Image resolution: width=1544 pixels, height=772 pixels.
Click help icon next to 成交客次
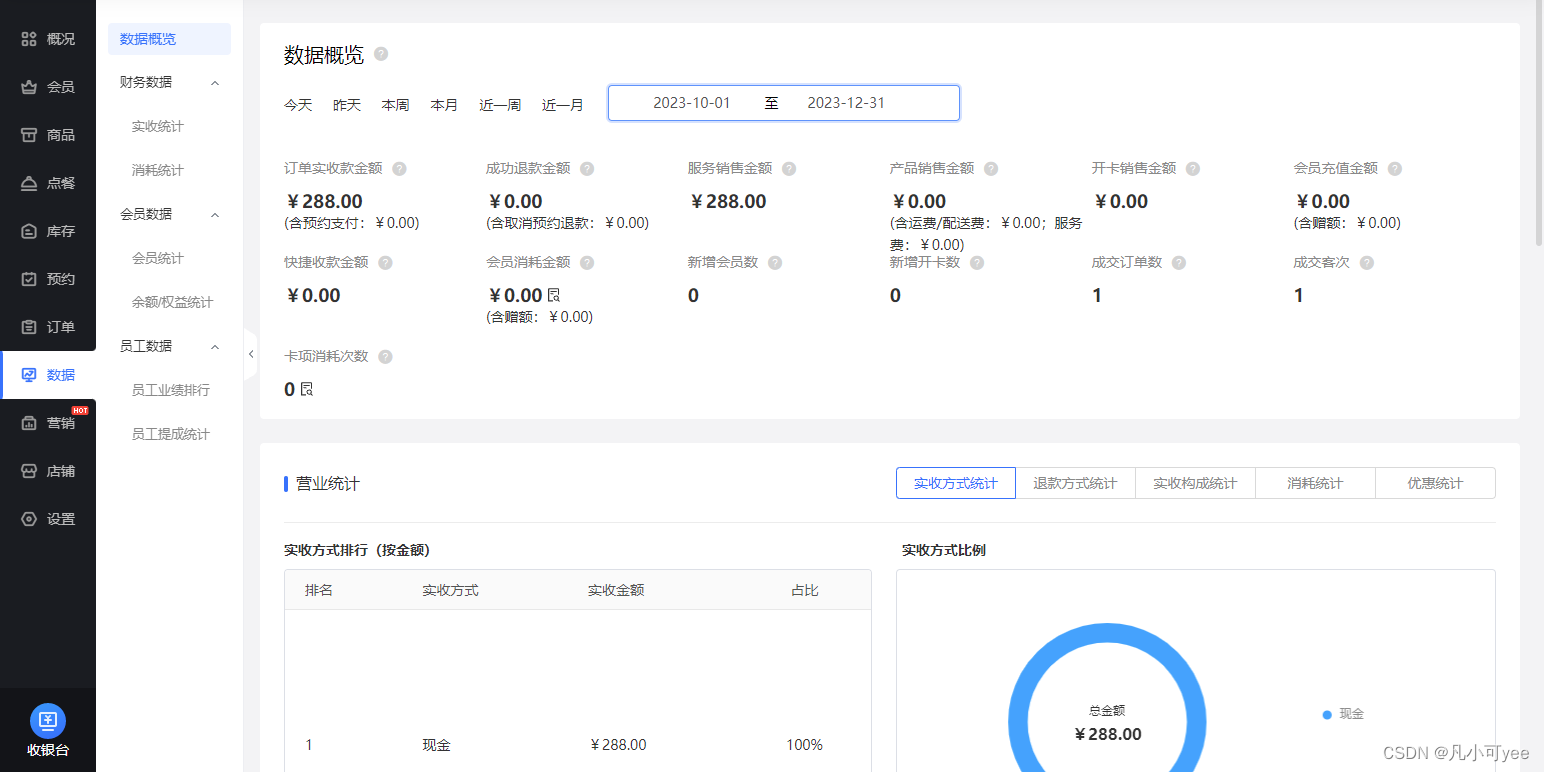1367,263
